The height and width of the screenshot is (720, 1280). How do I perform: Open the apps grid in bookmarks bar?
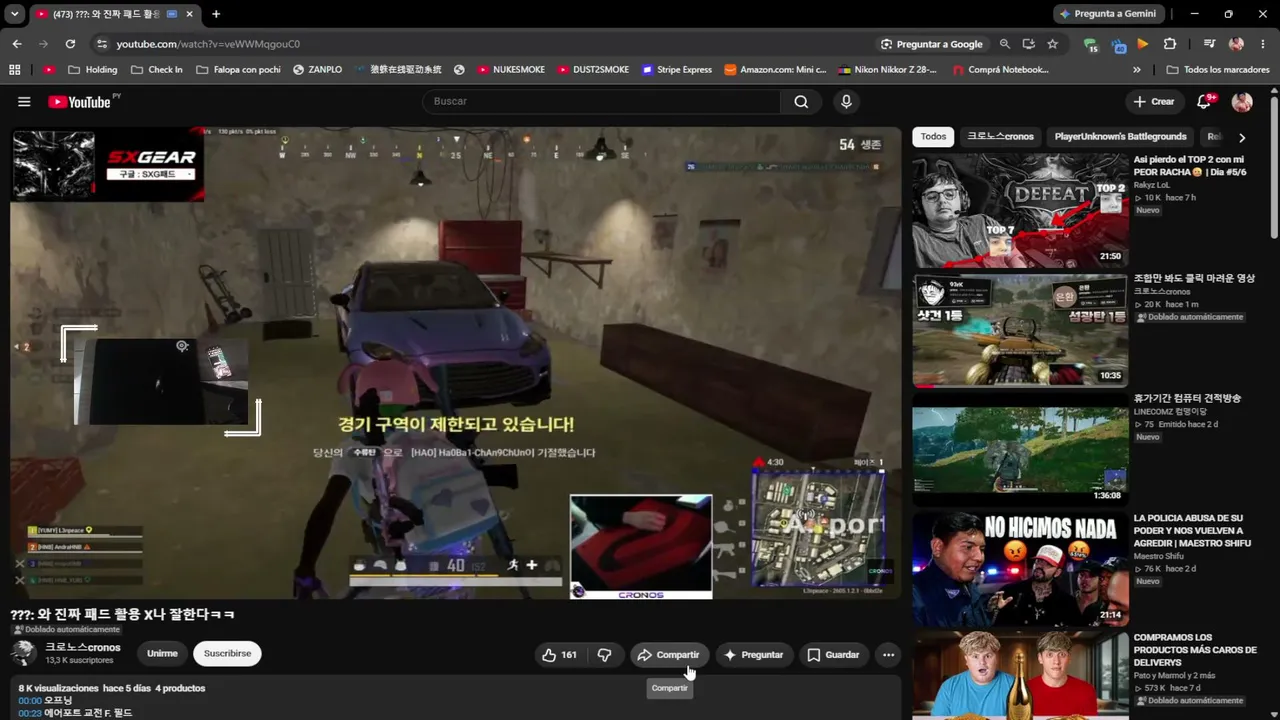[x=14, y=70]
